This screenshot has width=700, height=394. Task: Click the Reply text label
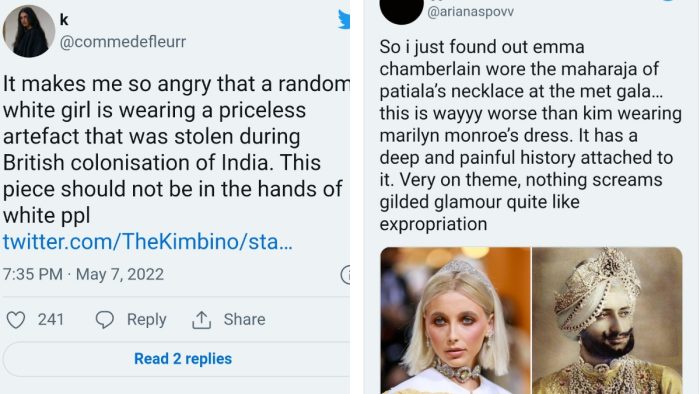pyautogui.click(x=146, y=319)
